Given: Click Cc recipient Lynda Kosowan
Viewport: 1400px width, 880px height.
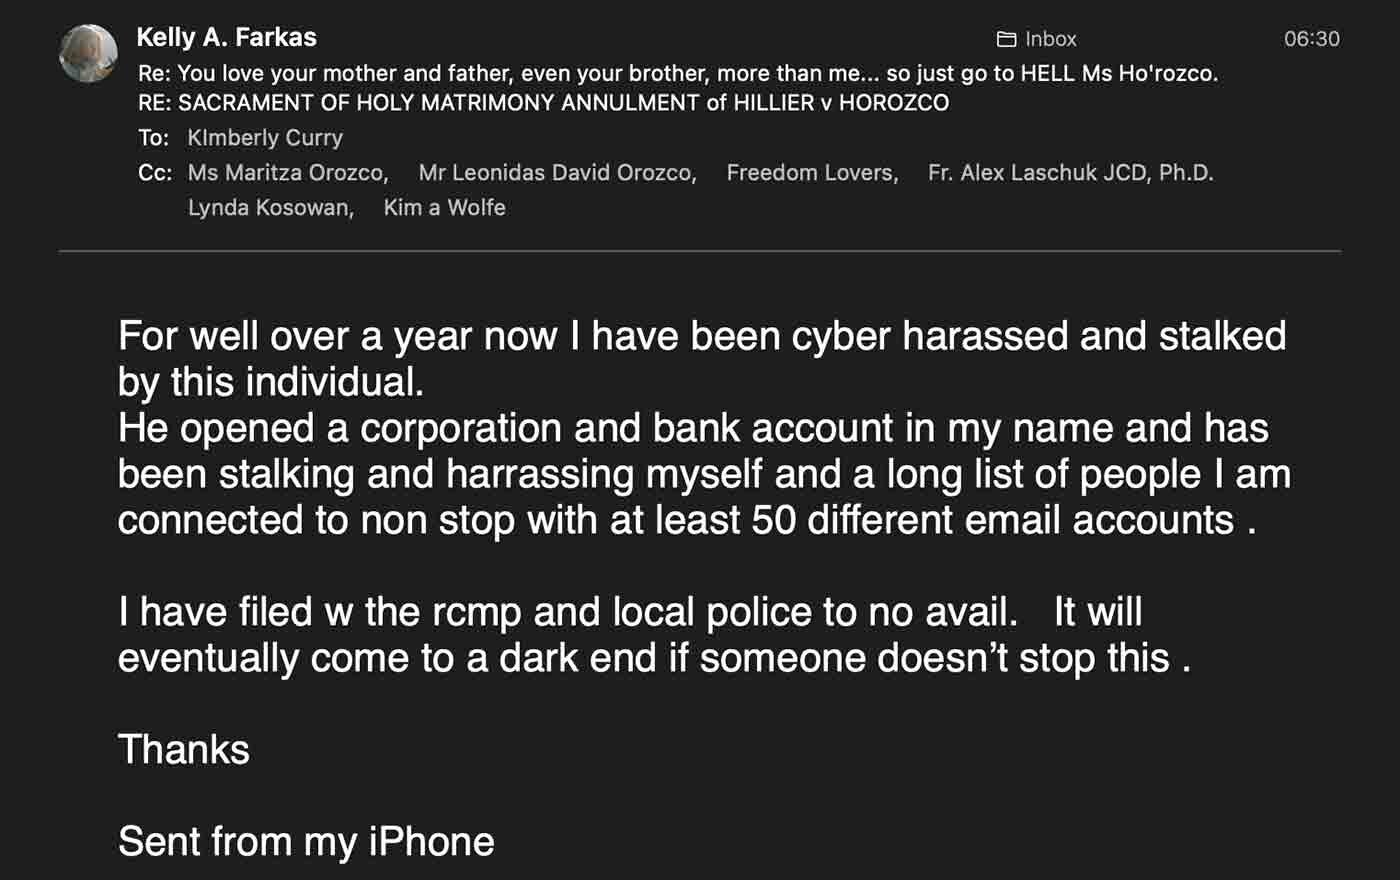Looking at the screenshot, I should (271, 207).
